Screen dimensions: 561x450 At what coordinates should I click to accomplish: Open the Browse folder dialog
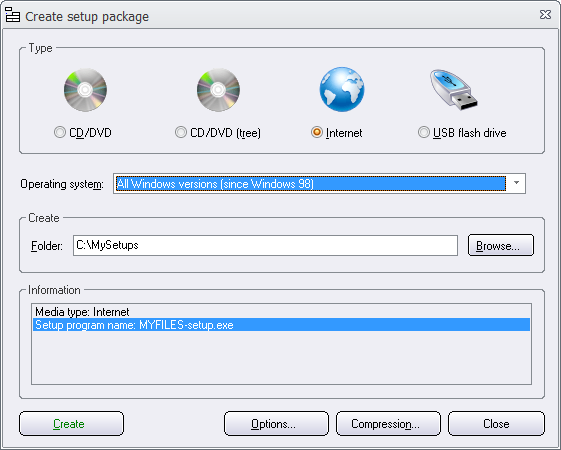coord(501,245)
